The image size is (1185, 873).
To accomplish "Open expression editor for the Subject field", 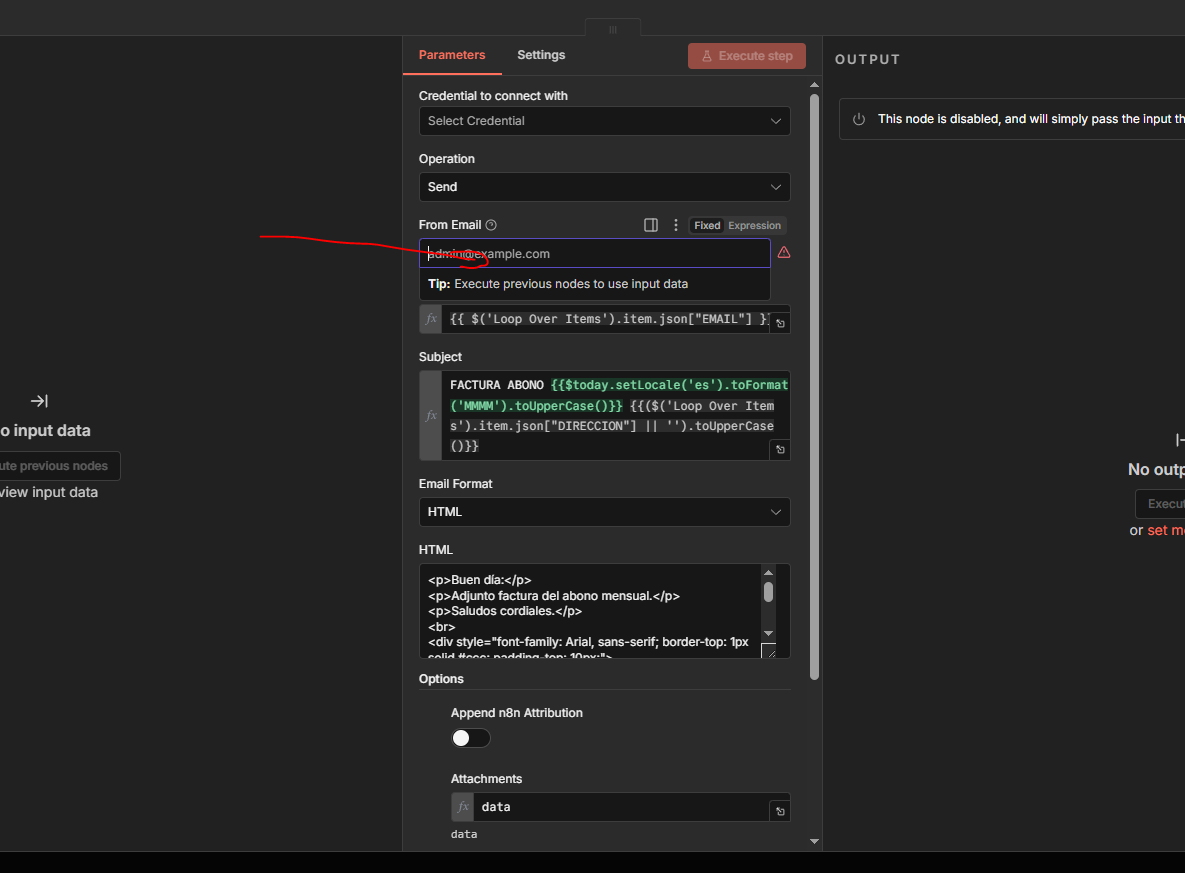I will [x=780, y=450].
